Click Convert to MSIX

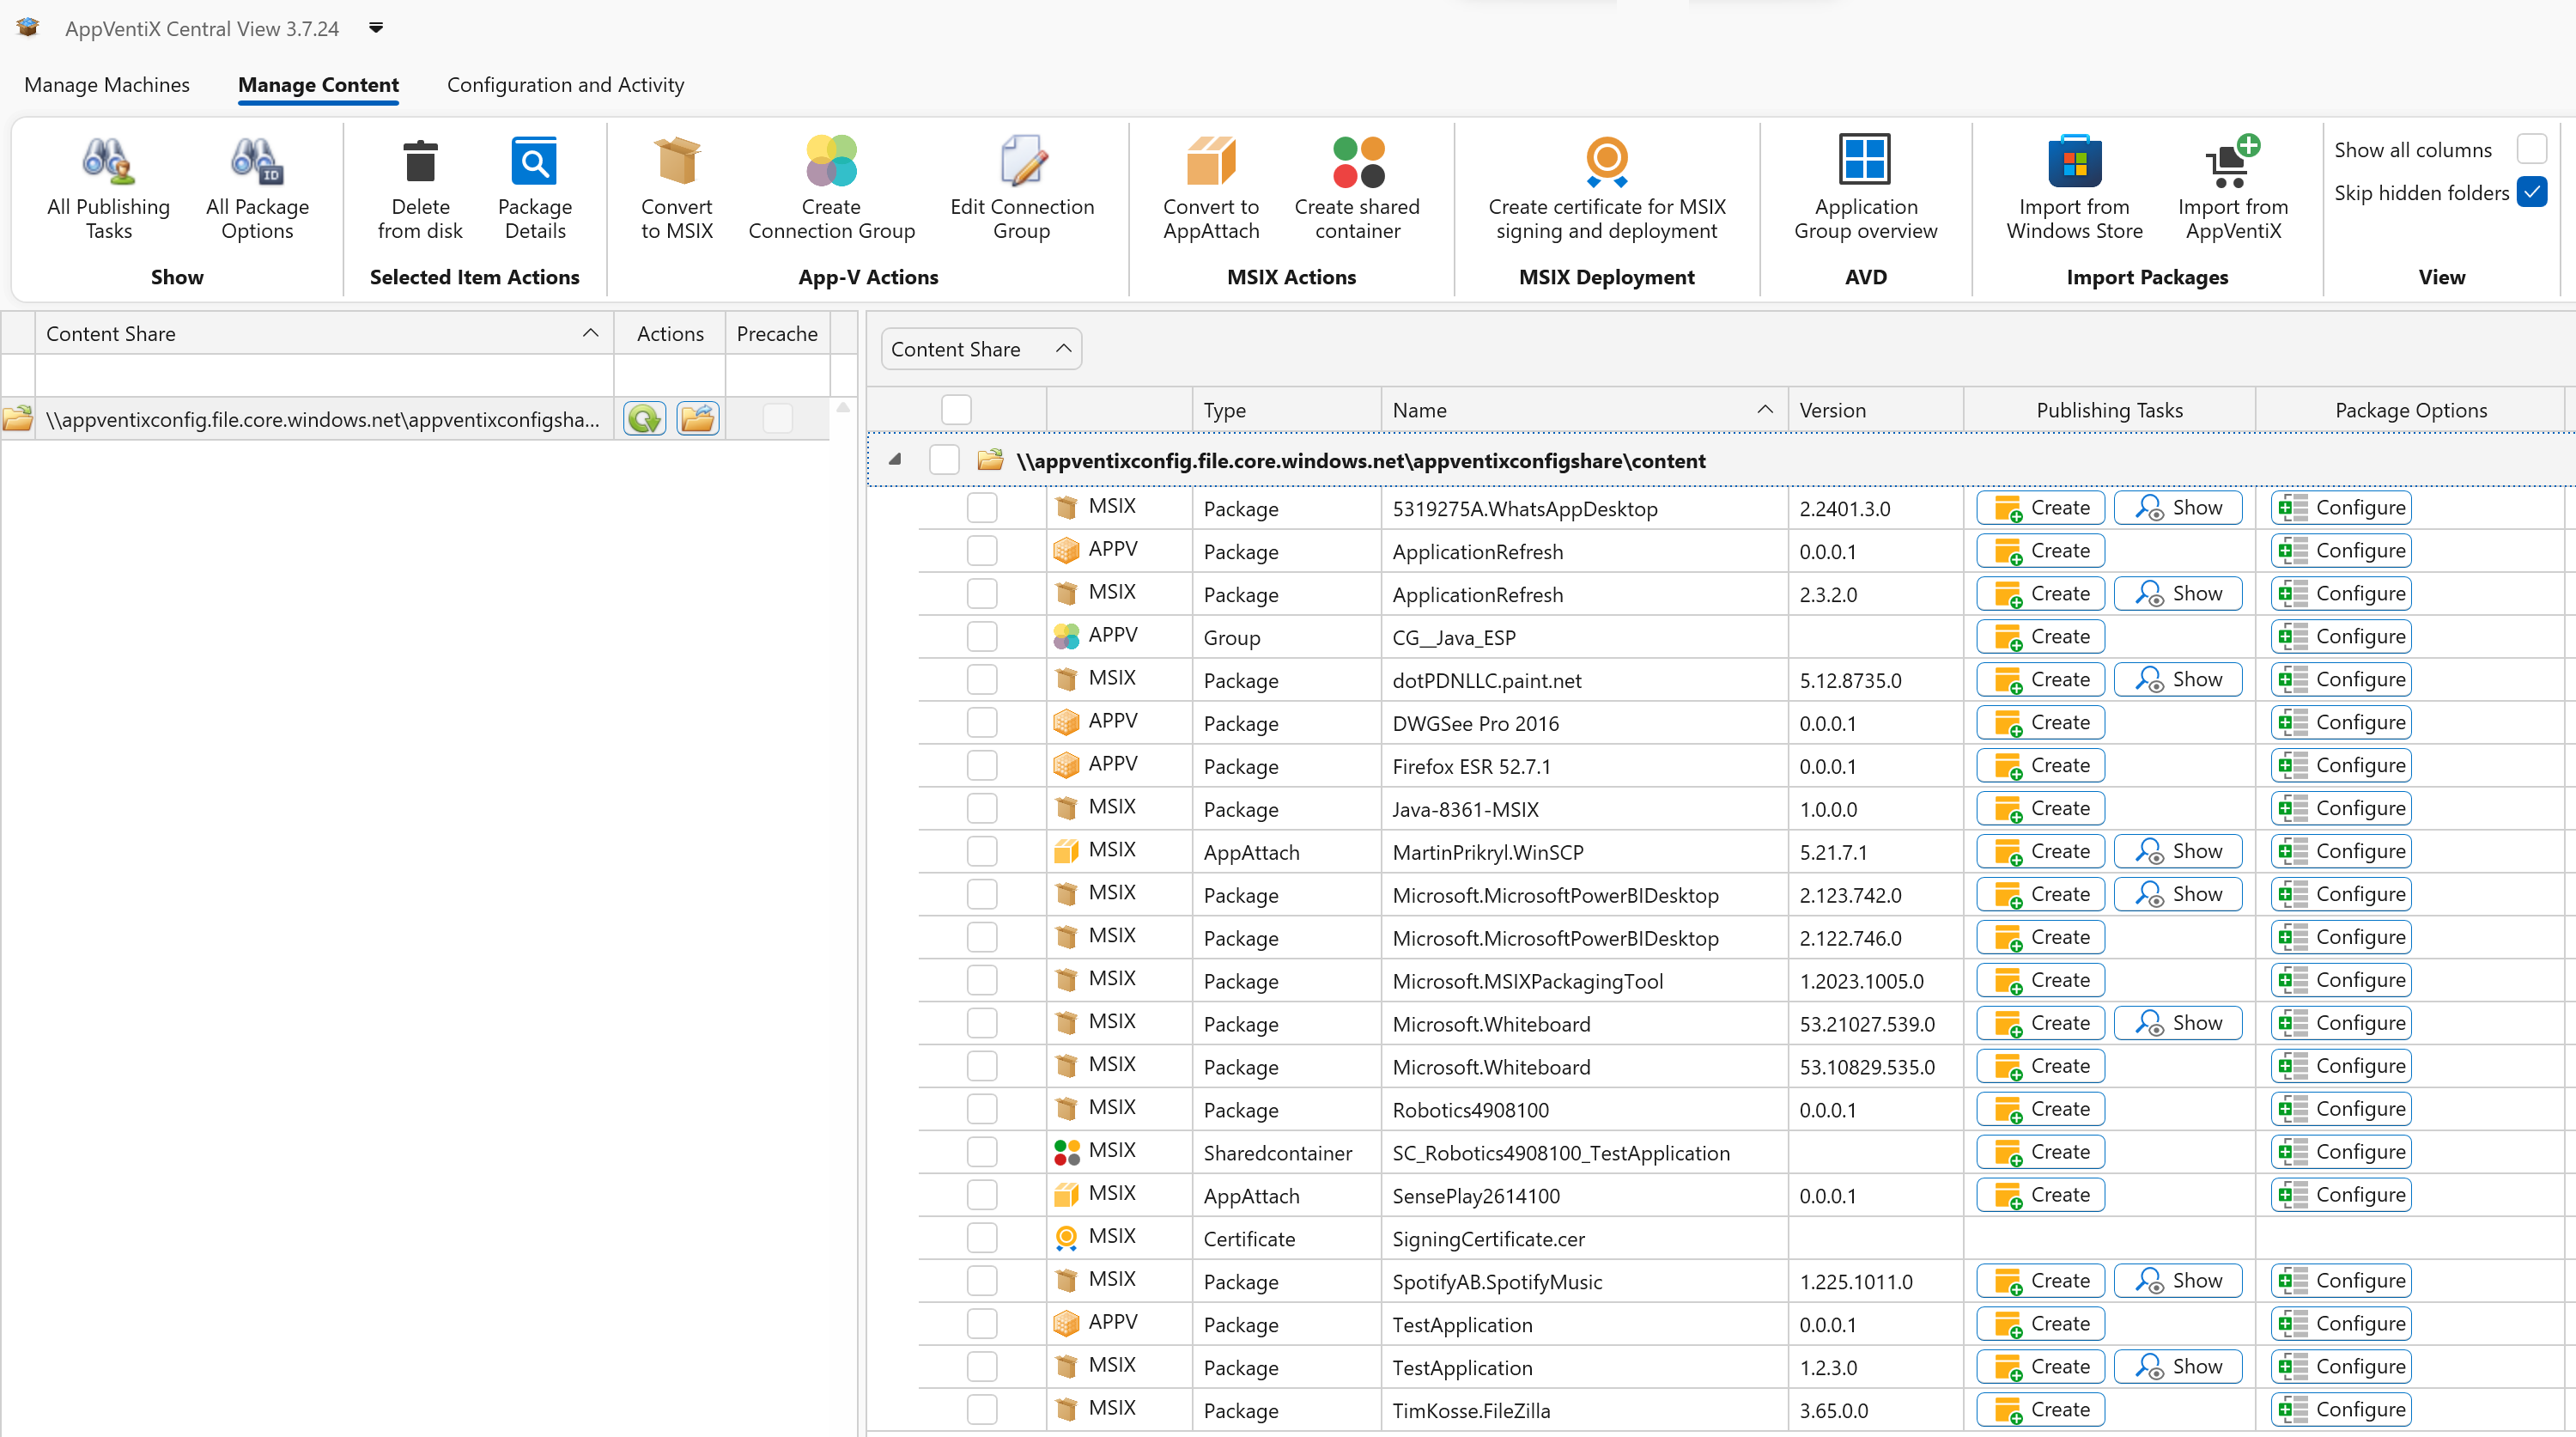tap(677, 188)
